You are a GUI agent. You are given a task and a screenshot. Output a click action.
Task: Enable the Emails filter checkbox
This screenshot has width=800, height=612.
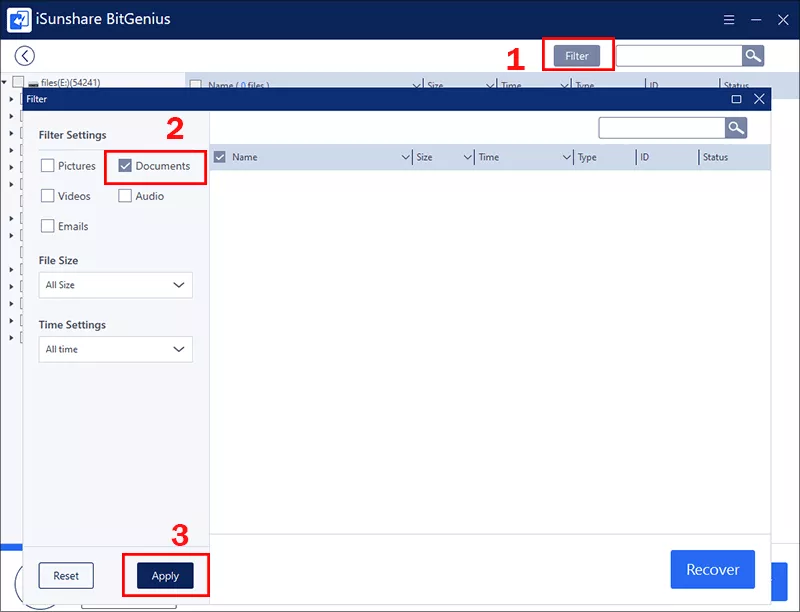47,226
